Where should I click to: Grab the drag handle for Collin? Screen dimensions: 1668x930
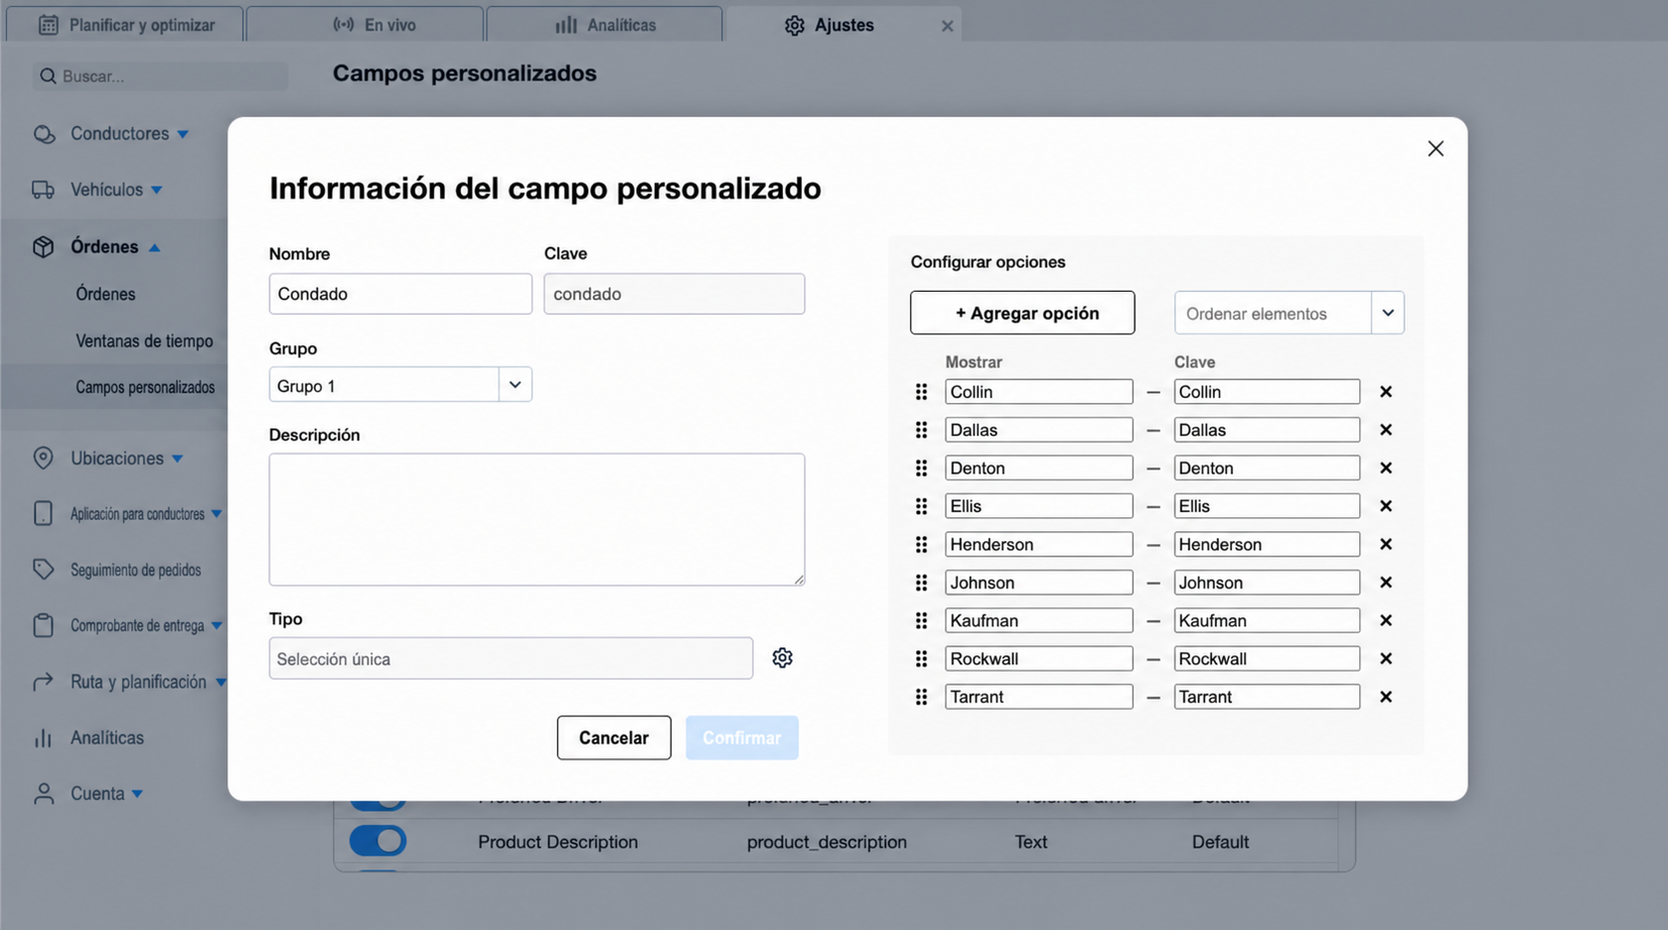tap(921, 392)
